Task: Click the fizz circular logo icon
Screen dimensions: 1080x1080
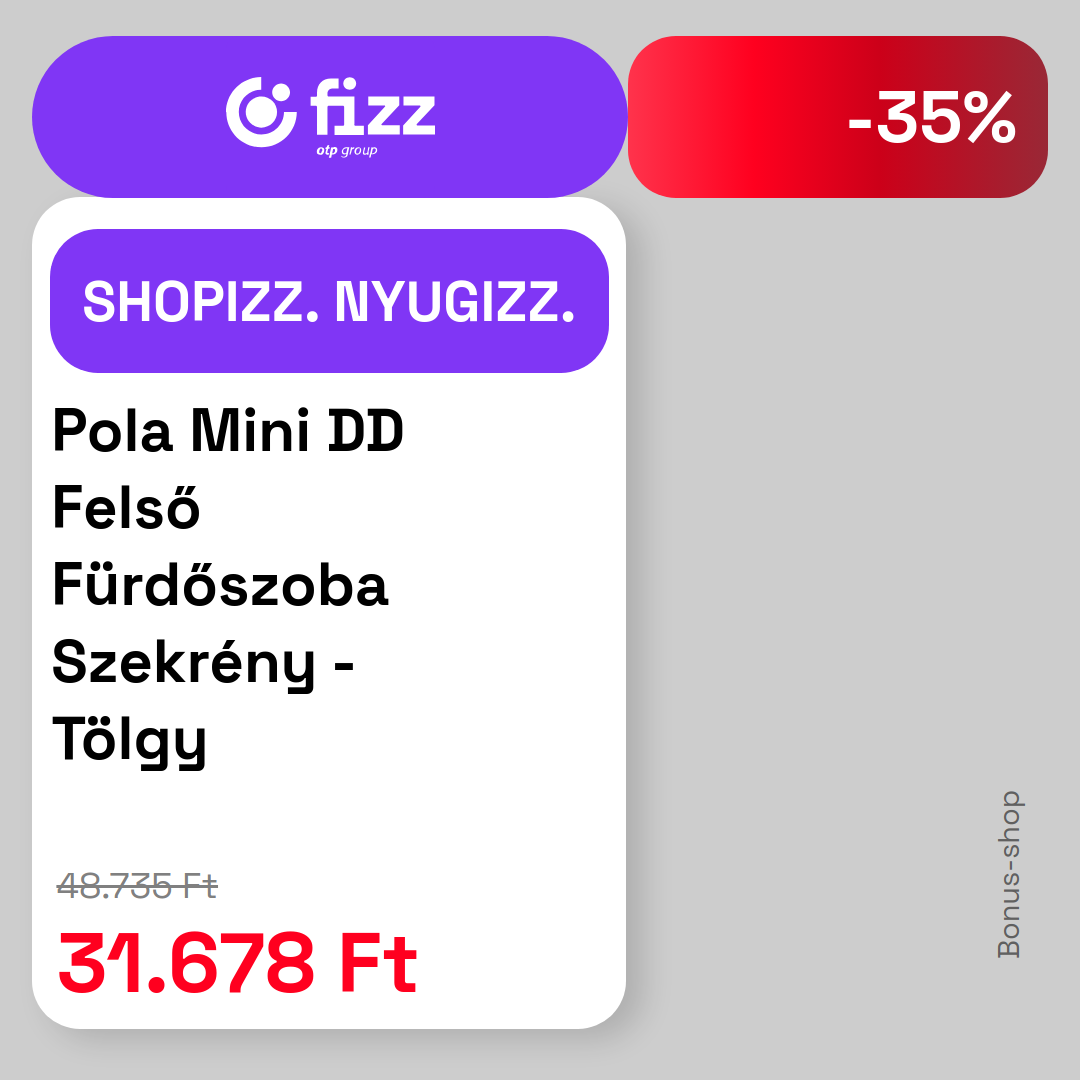Action: [x=261, y=112]
